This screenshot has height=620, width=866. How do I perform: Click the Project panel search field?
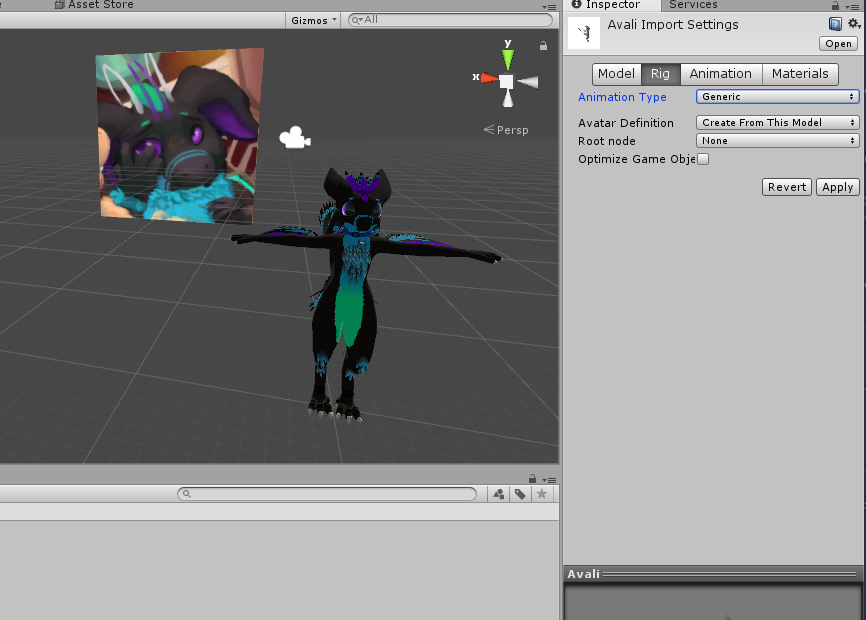pos(327,494)
